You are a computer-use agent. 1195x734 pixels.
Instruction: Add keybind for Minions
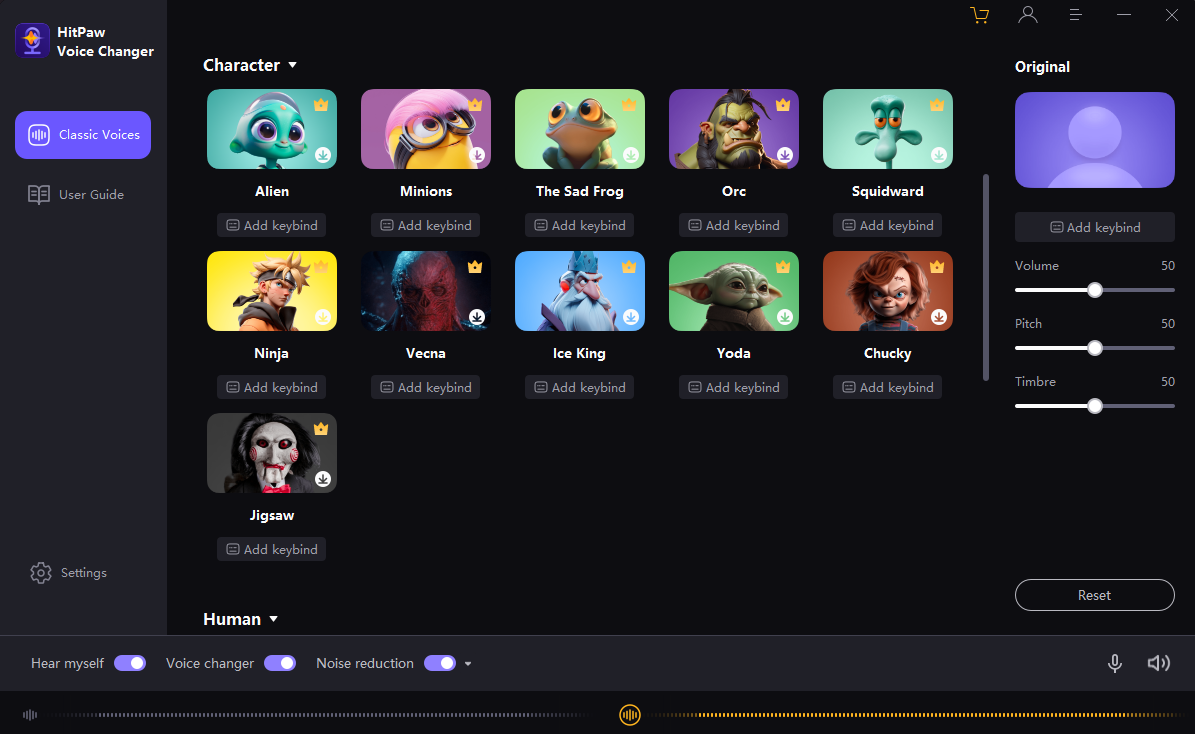[x=425, y=226]
